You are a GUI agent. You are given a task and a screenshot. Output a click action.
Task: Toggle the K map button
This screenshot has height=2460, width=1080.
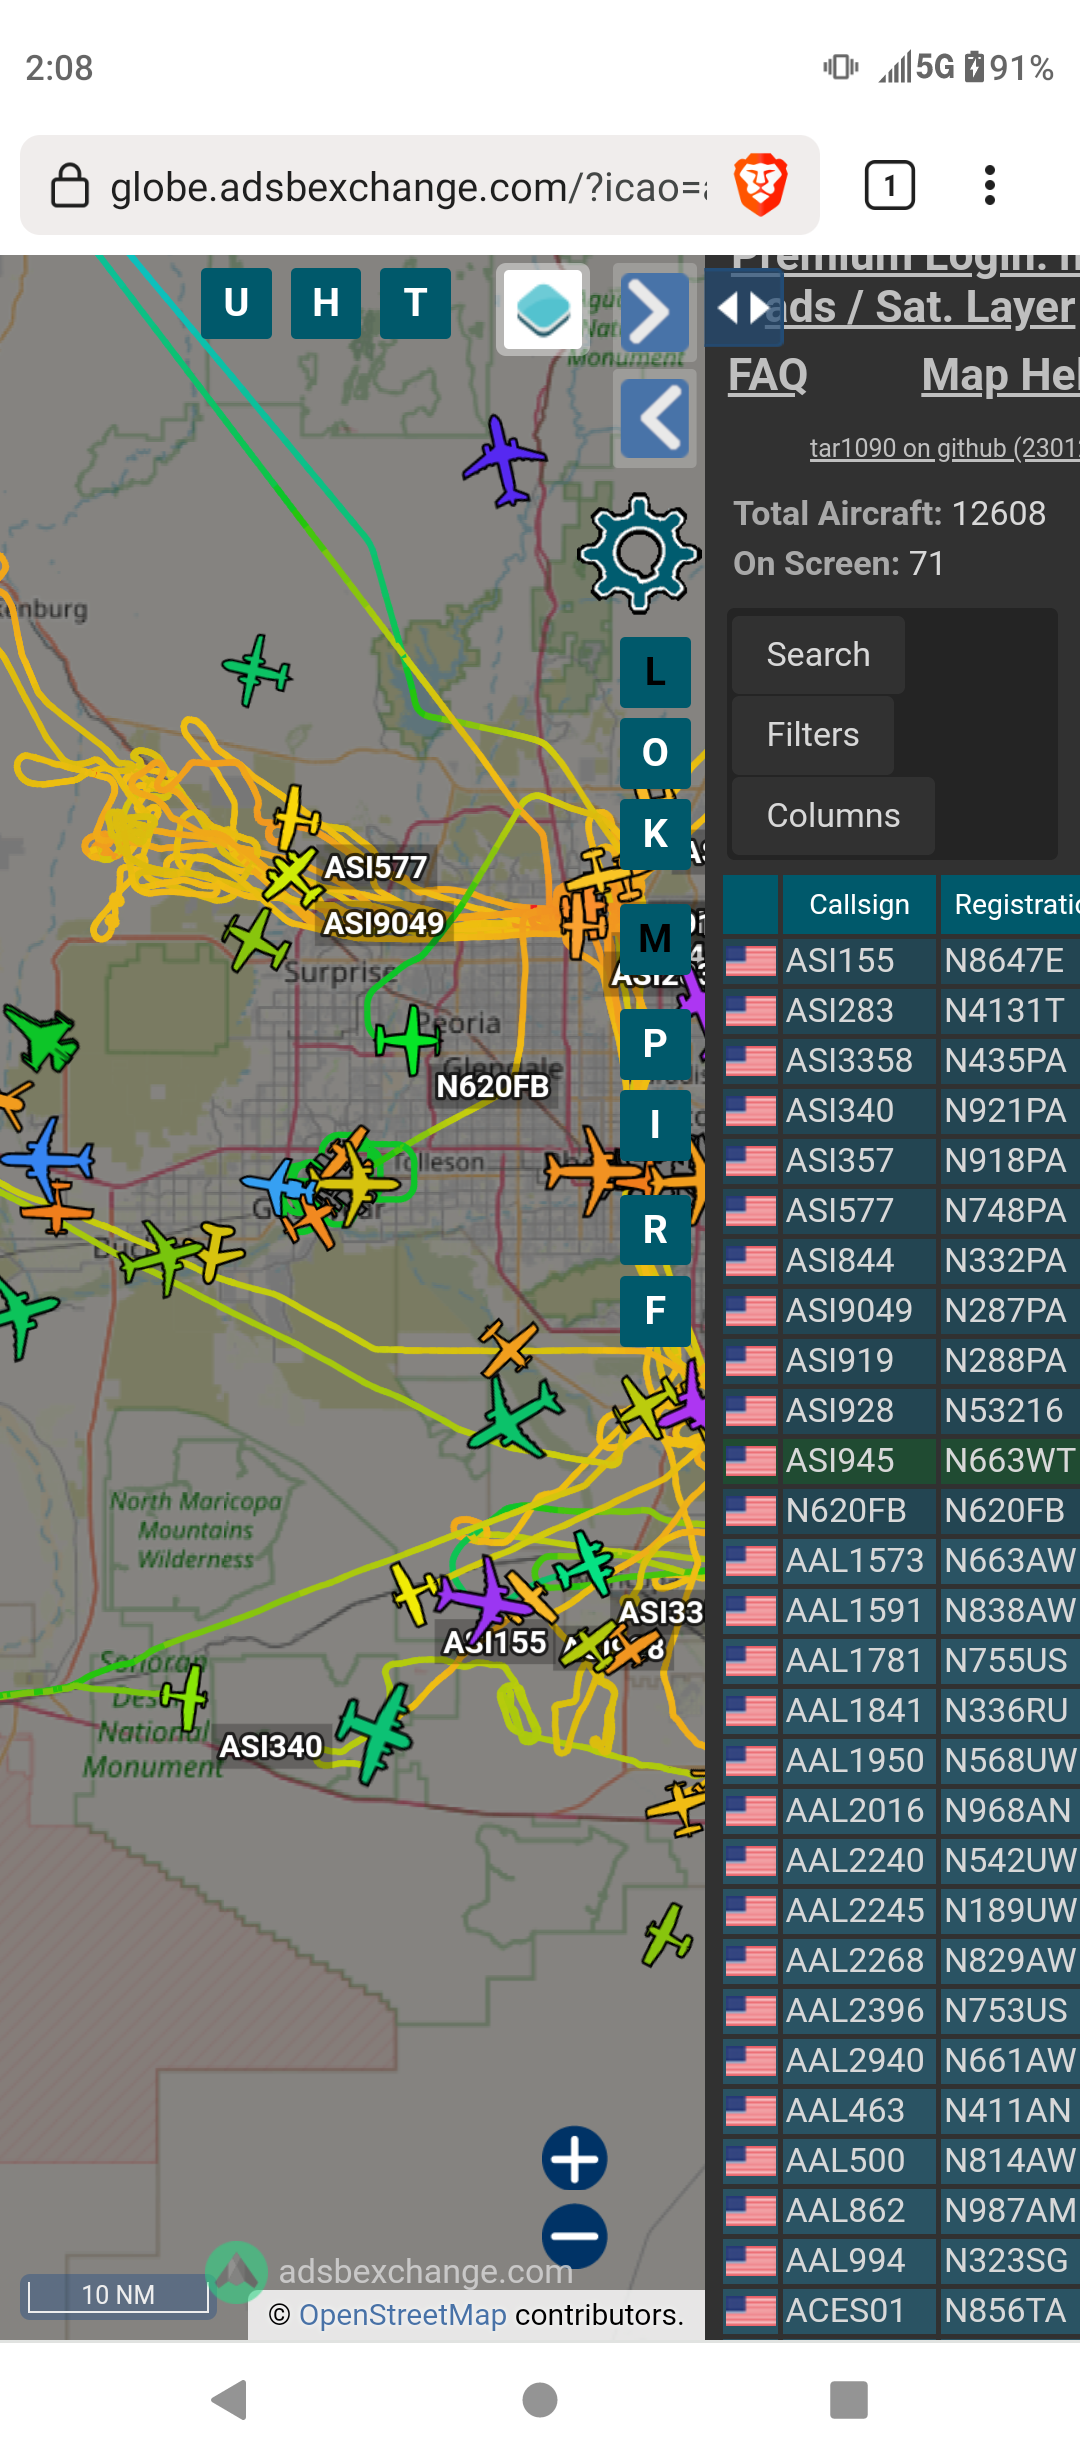655,834
